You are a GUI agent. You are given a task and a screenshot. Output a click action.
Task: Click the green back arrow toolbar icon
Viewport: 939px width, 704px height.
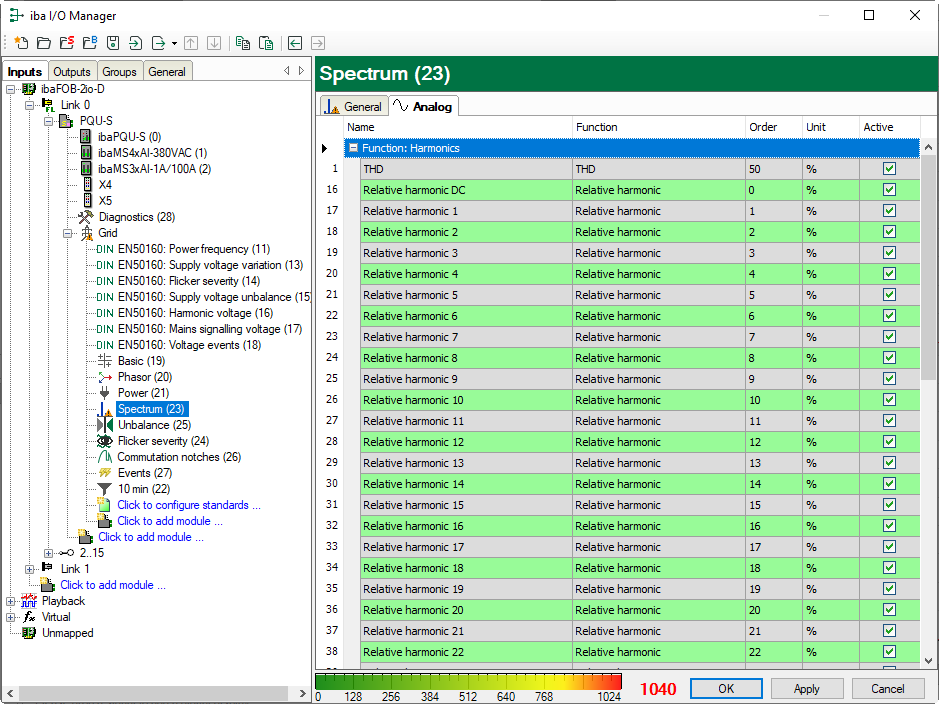click(x=295, y=43)
